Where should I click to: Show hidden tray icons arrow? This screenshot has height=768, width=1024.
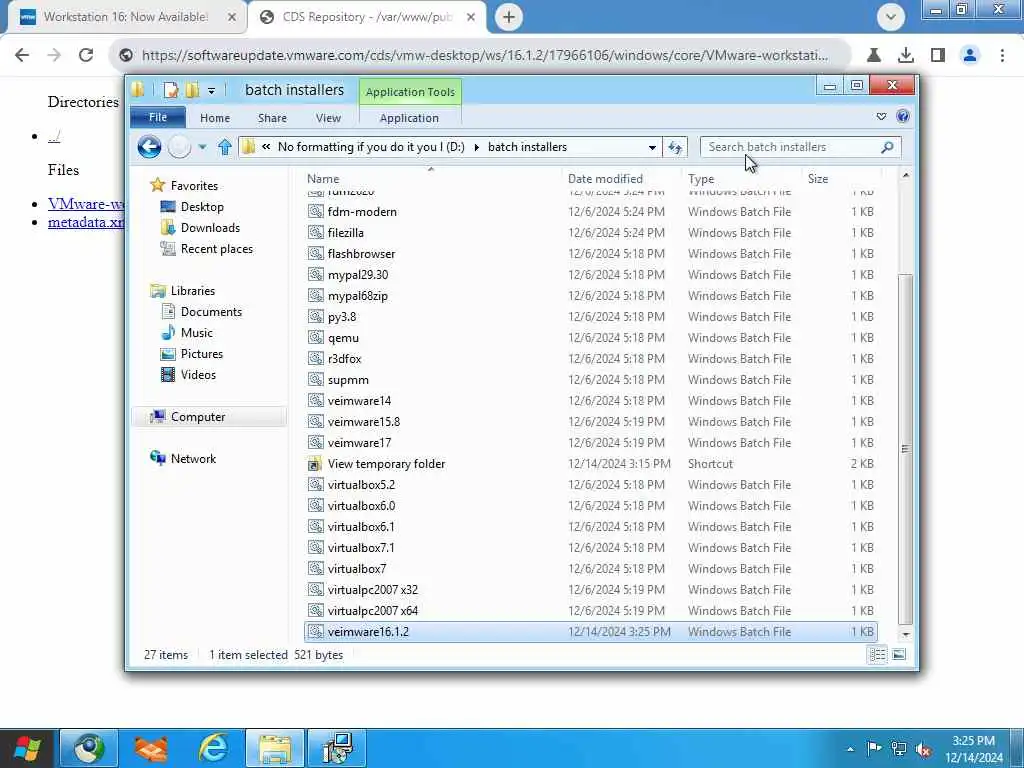[850, 749]
